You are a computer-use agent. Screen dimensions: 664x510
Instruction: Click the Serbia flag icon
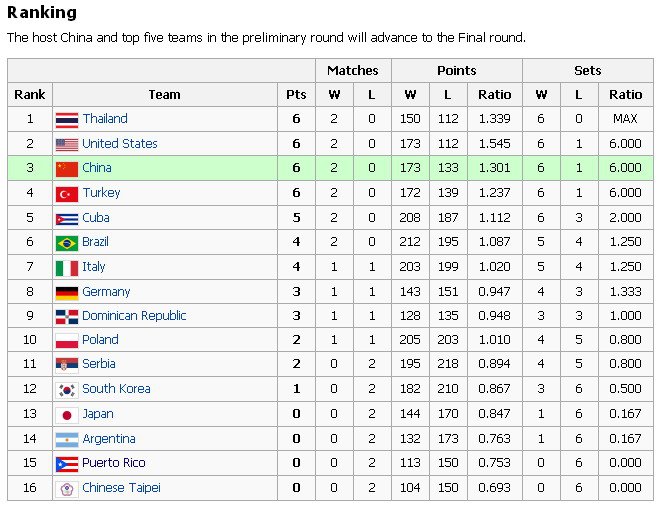tap(67, 365)
